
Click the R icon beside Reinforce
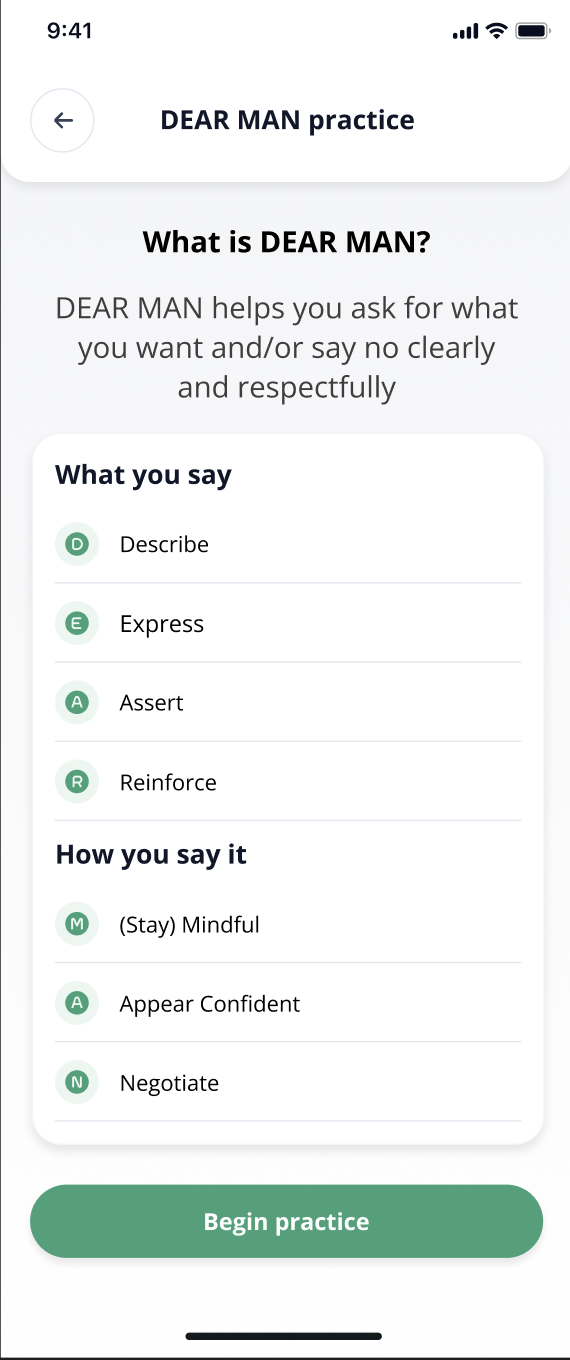click(77, 782)
